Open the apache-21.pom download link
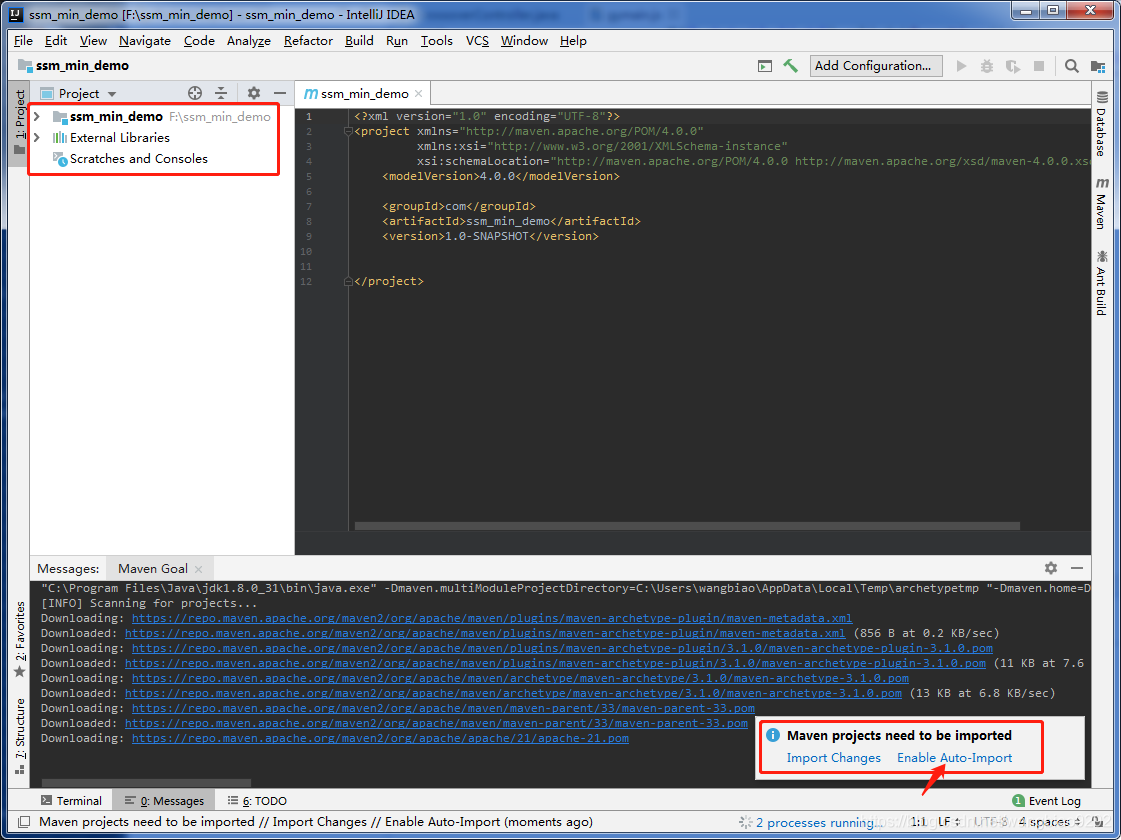The height and width of the screenshot is (840, 1121). [380, 738]
